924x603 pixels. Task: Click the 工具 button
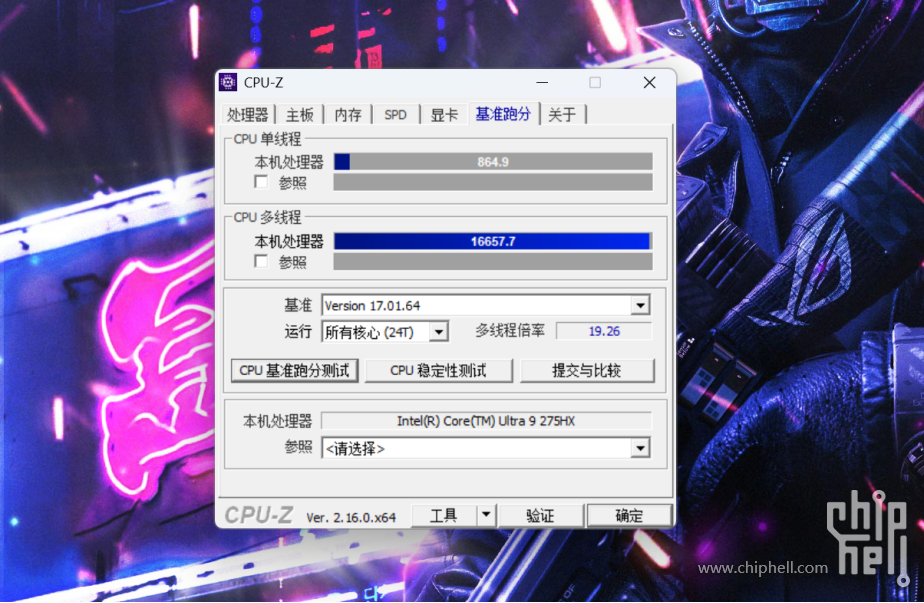[444, 515]
